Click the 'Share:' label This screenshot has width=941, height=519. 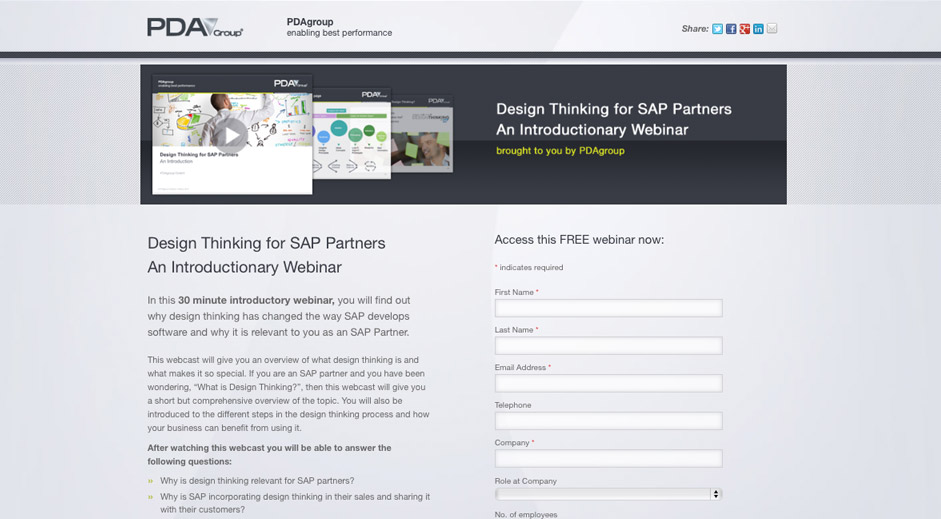pos(695,29)
